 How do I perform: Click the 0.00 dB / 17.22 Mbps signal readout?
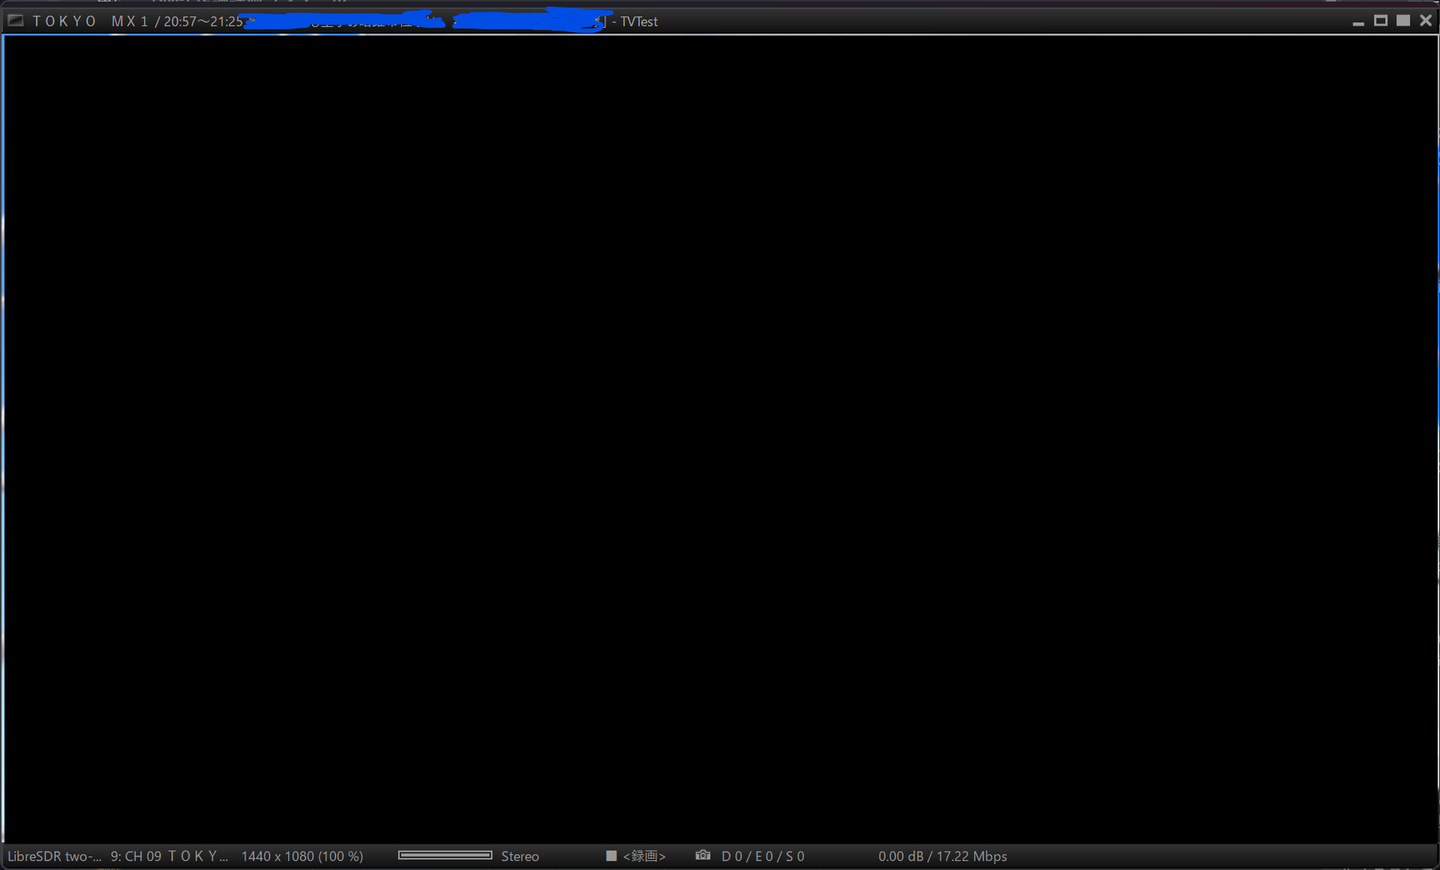click(x=943, y=856)
